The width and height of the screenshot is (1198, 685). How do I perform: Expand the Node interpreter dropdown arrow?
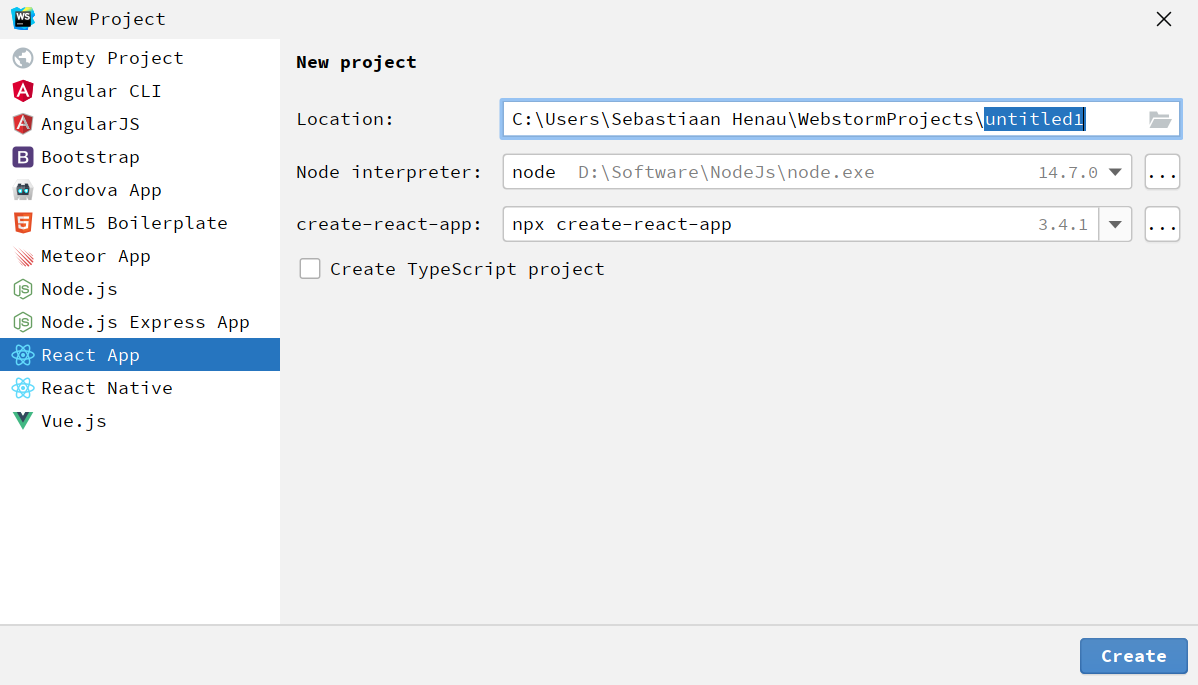tap(1115, 172)
